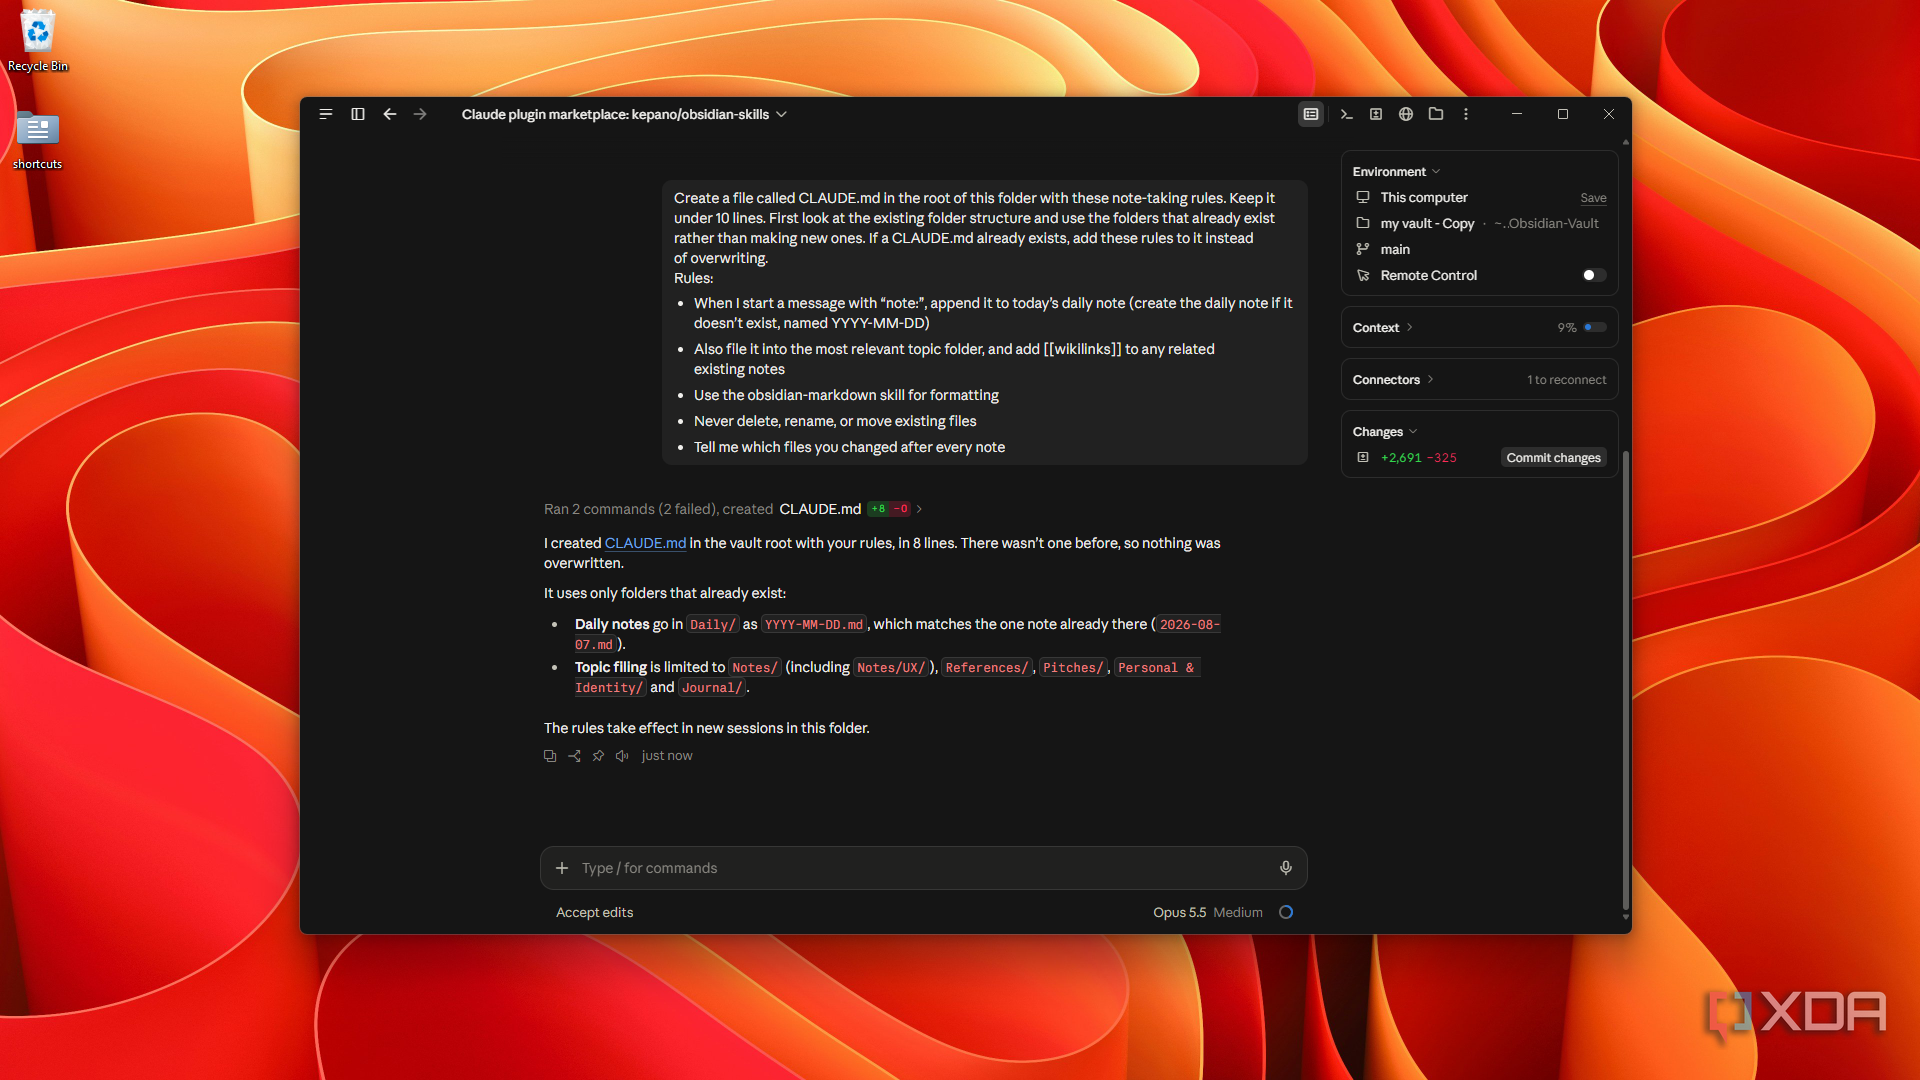Click the Save link in Environment
This screenshot has width=1920, height=1080.
click(x=1593, y=198)
